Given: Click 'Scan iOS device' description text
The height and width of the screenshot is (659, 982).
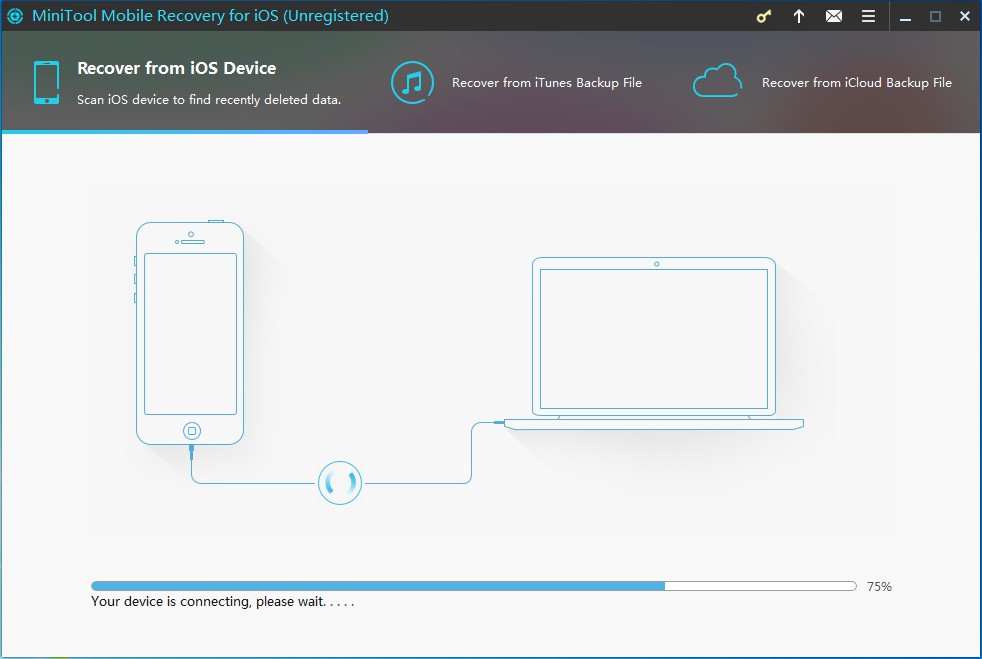Looking at the screenshot, I should coord(209,99).
